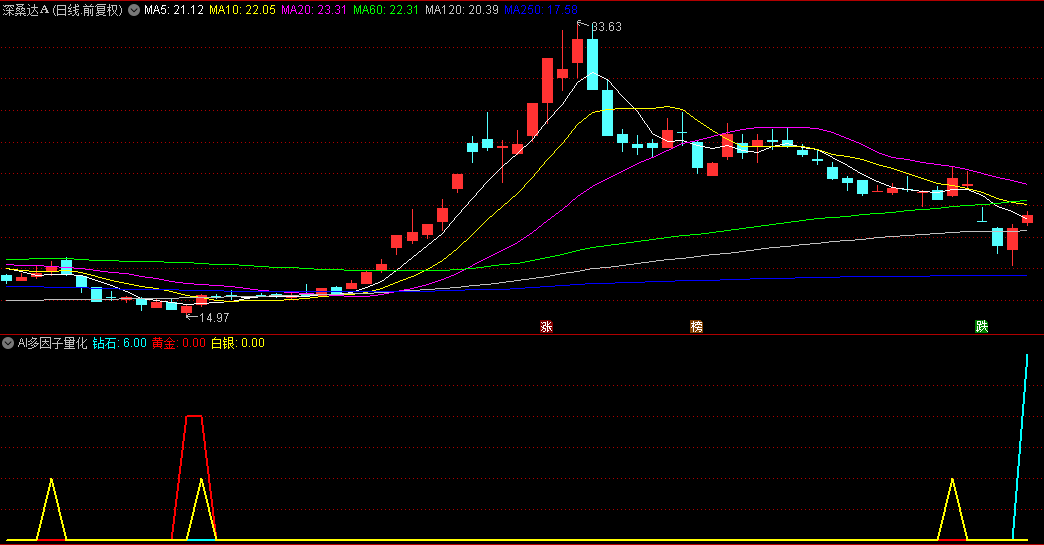Select the yellow 白银 0.00 indicator value
Screen dimensions: 1044x545
pos(237,343)
